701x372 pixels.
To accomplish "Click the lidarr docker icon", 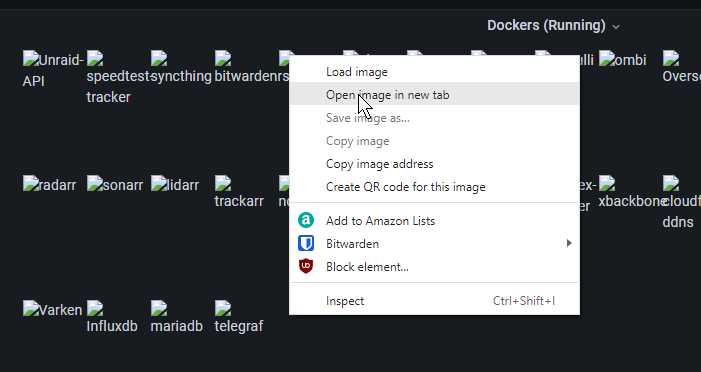I will click(x=159, y=183).
